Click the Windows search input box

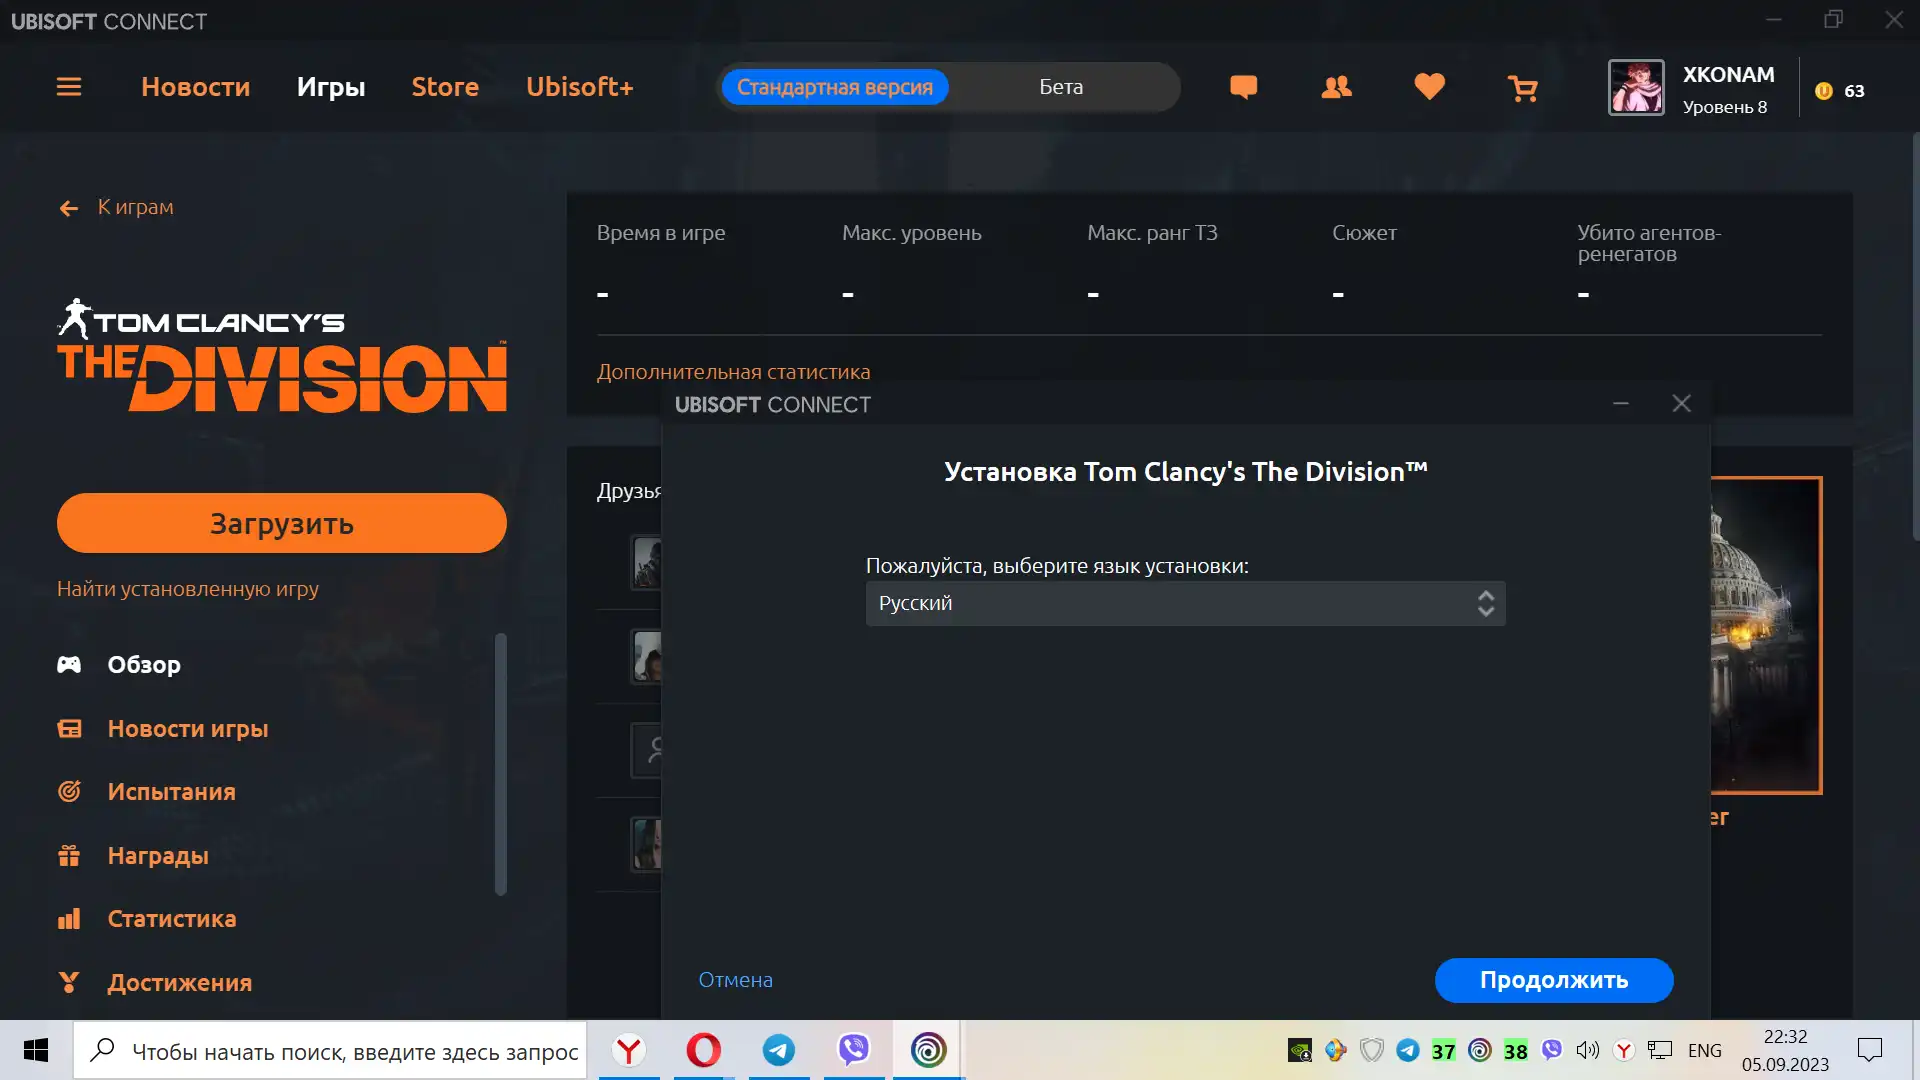330,1050
